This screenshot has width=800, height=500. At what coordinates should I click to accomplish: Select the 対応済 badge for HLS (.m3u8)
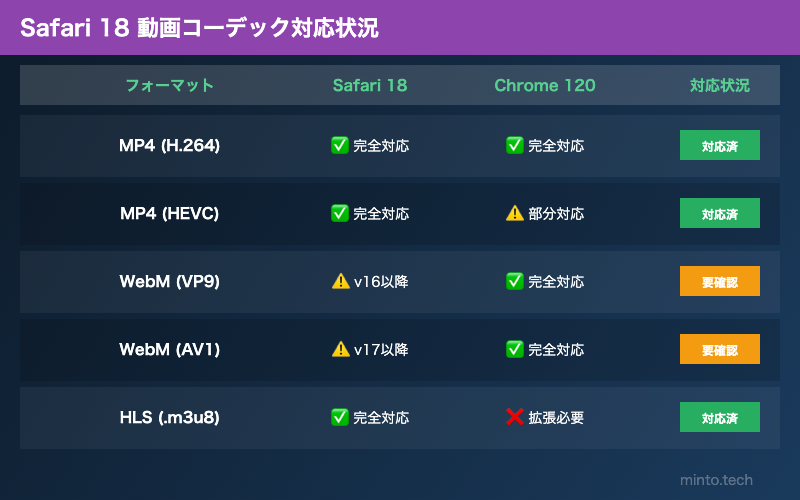tap(719, 417)
